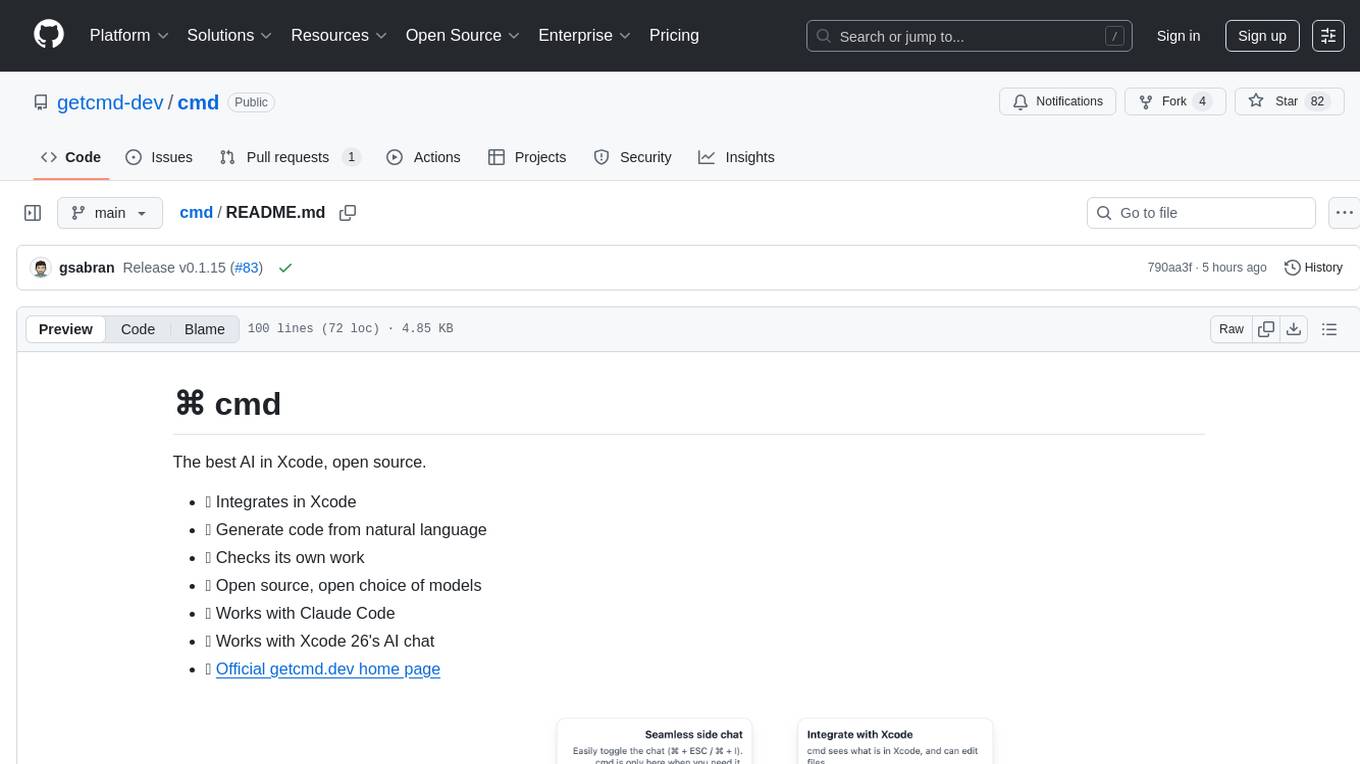Image resolution: width=1360 pixels, height=764 pixels.
Task: Open the Integrate with Xcode image
Action: point(895,741)
